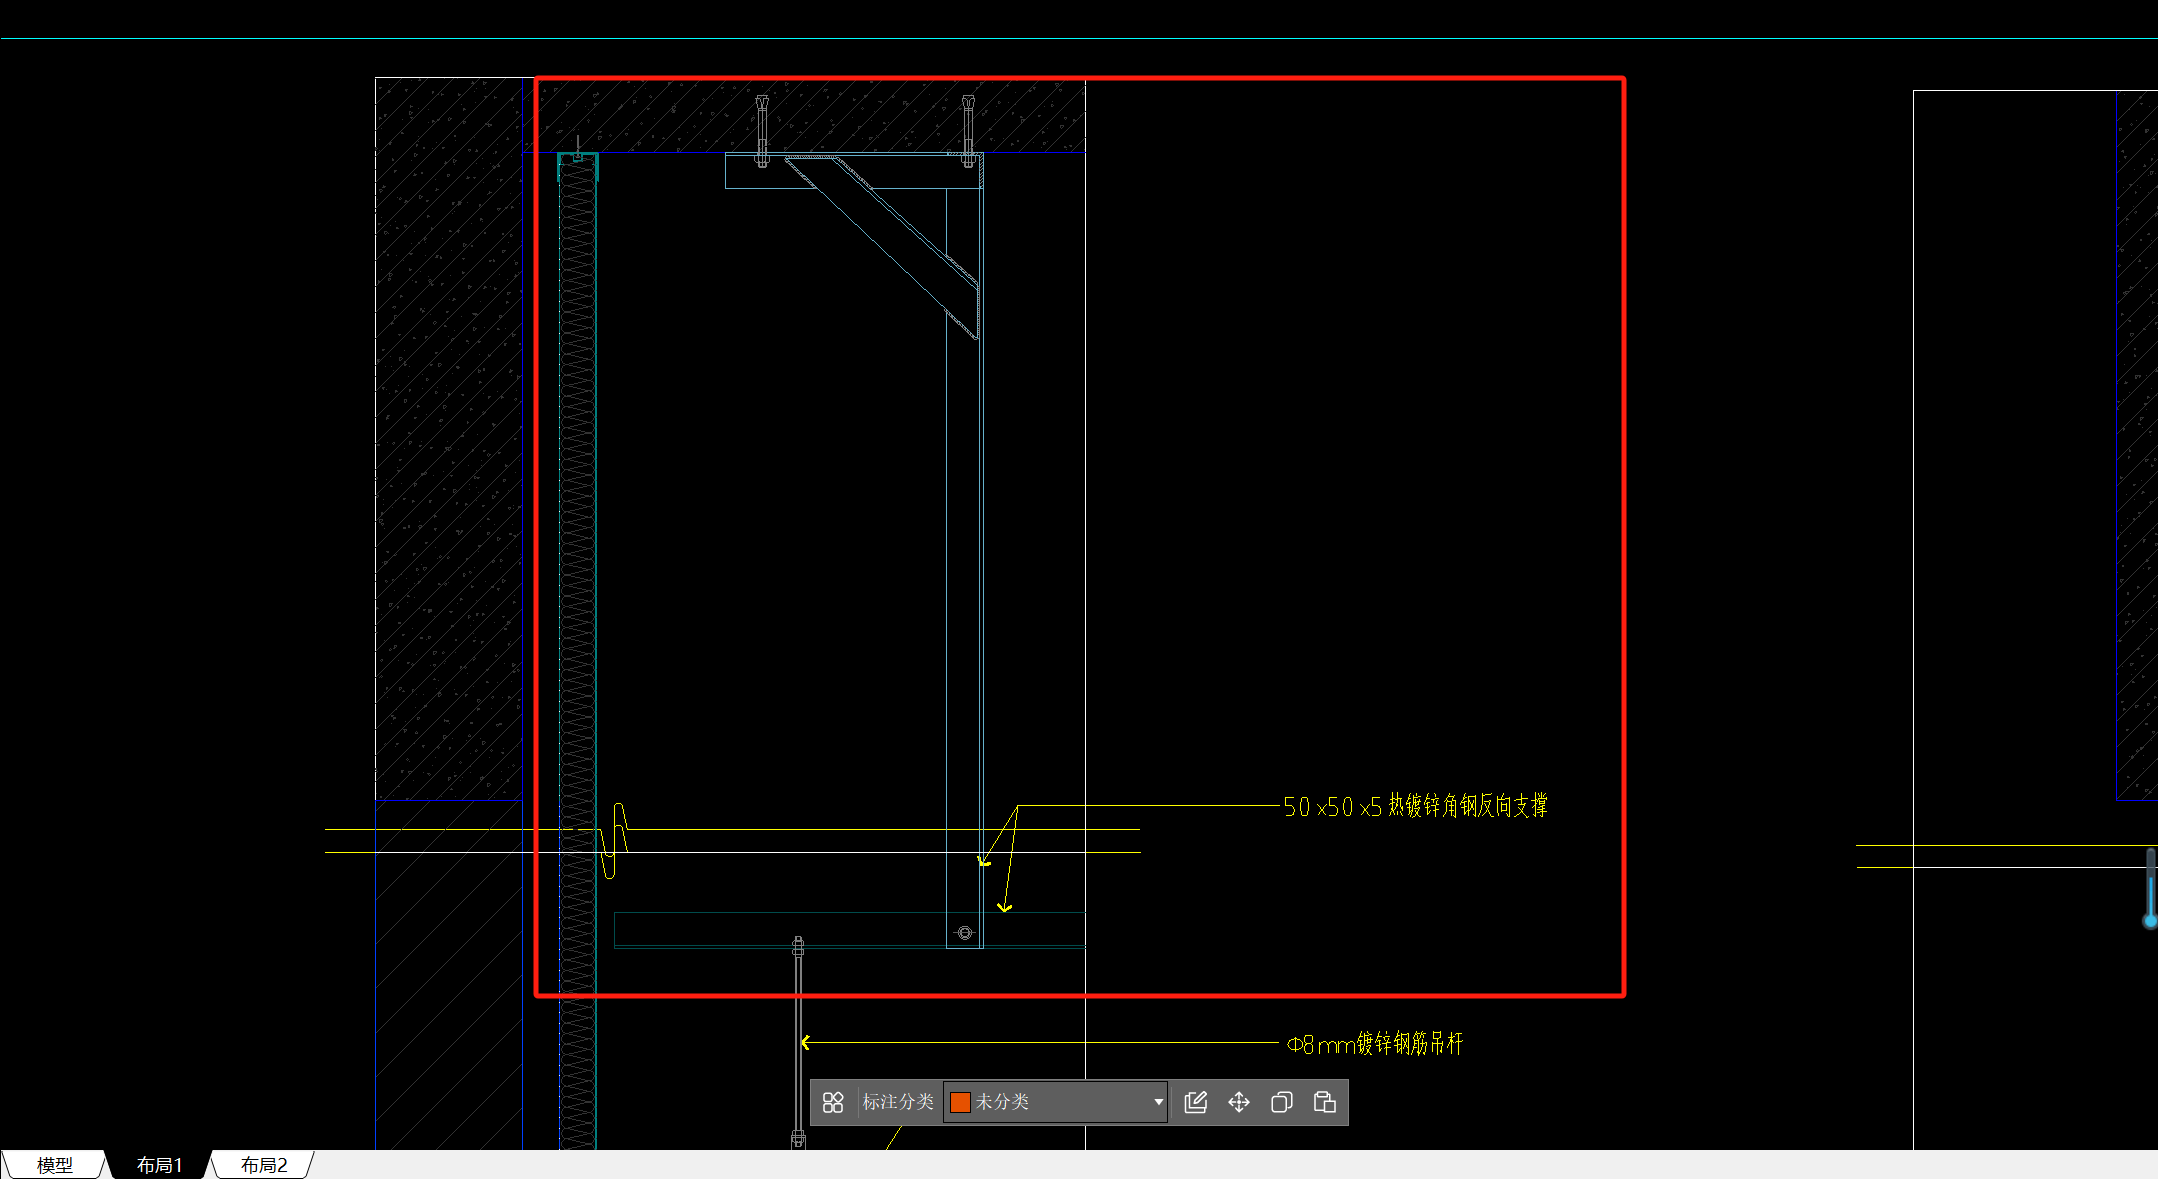Open the 未分类 category dropdown
The height and width of the screenshot is (1179, 2158).
1055,1102
